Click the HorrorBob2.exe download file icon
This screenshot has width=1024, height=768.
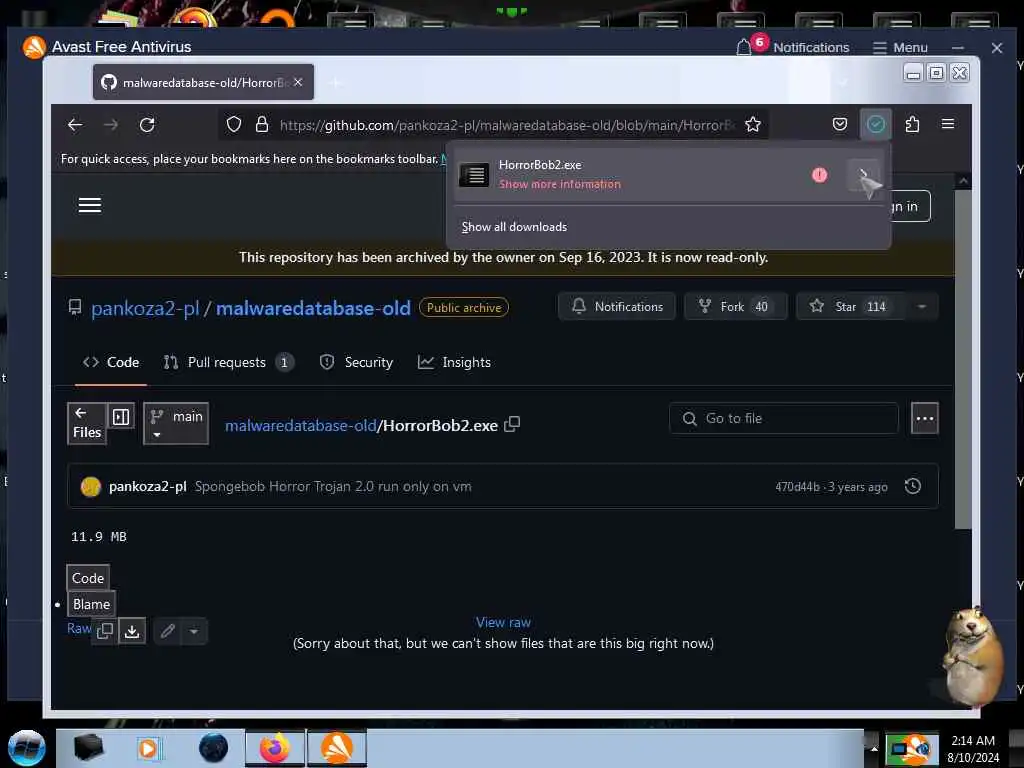(x=474, y=174)
